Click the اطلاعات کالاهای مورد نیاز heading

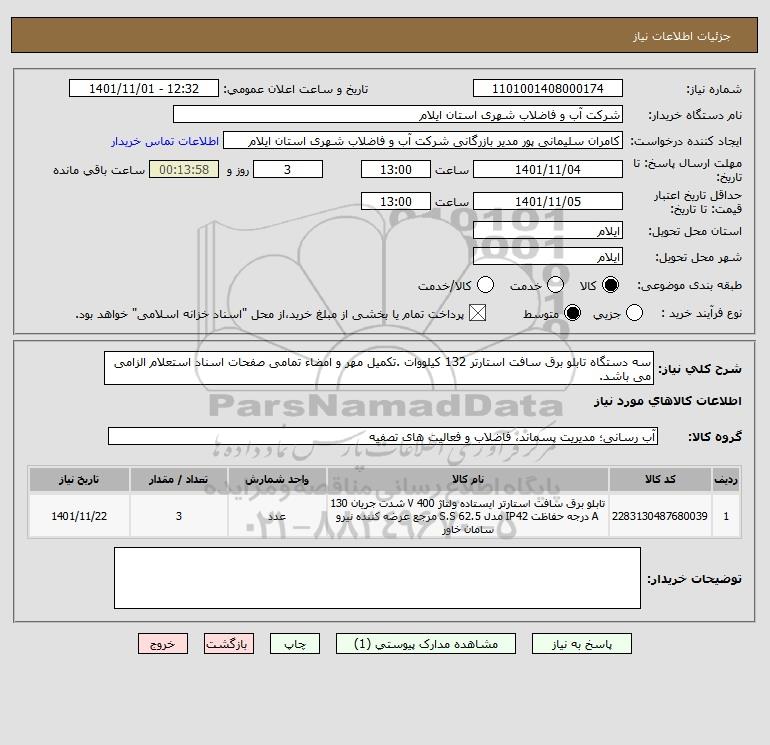point(668,401)
